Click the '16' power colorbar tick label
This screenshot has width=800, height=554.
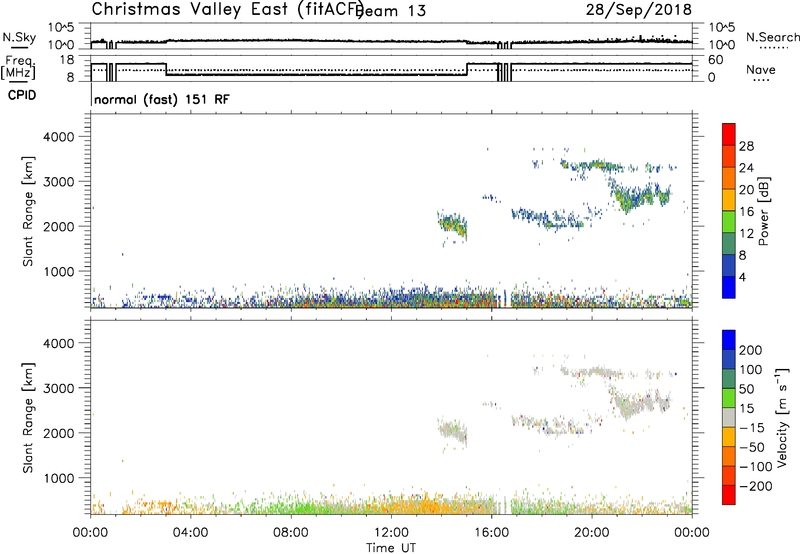[x=746, y=212]
